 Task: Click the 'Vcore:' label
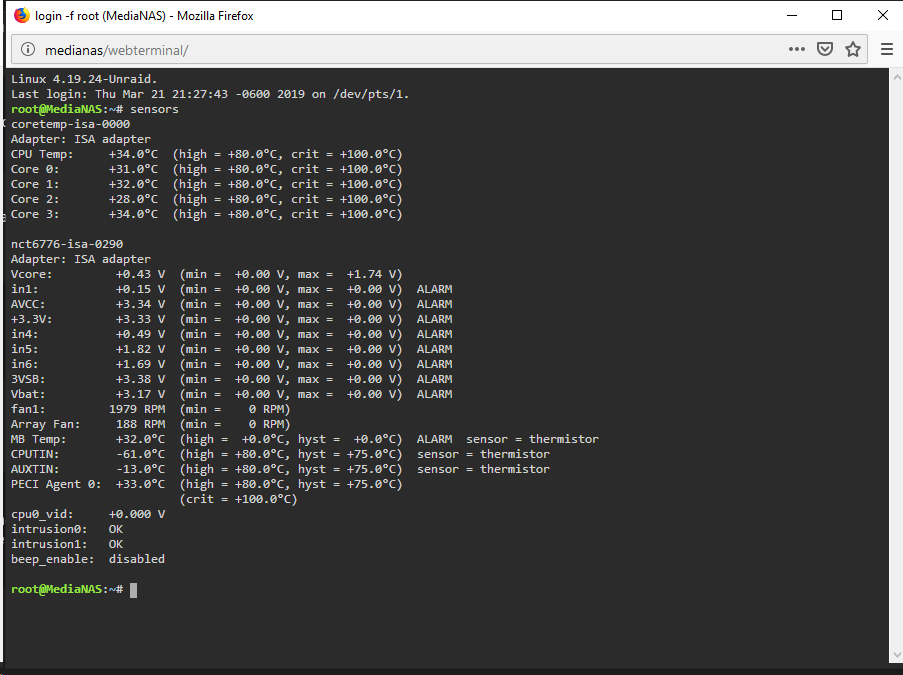pyautogui.click(x=32, y=274)
